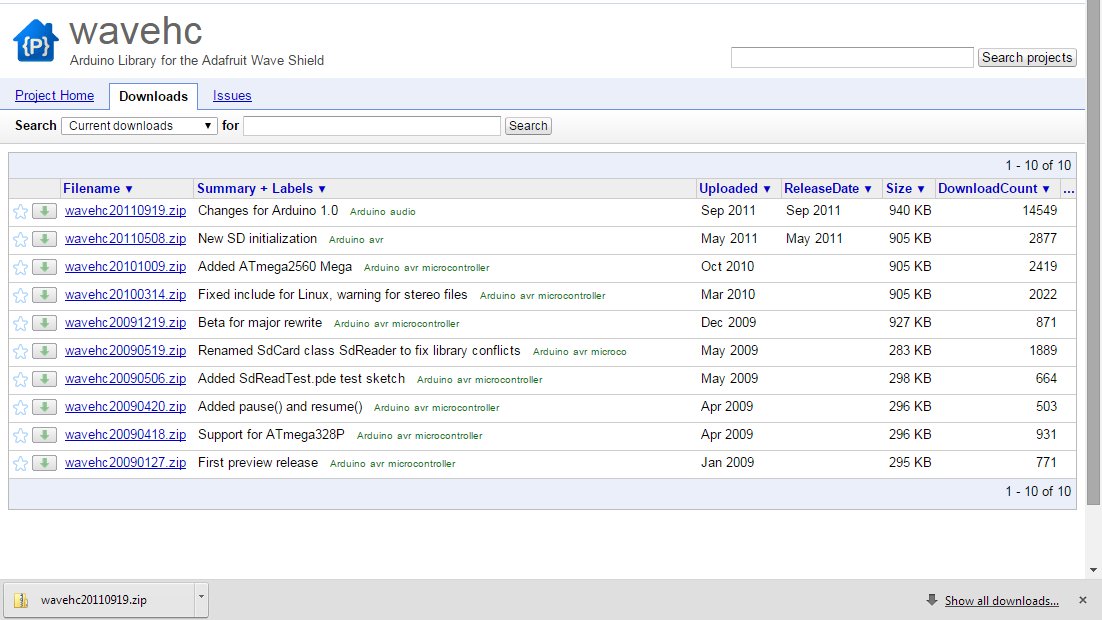Screen dimensions: 1102x620
Task: Star the wavehc20091219.zip download
Action: coord(20,323)
